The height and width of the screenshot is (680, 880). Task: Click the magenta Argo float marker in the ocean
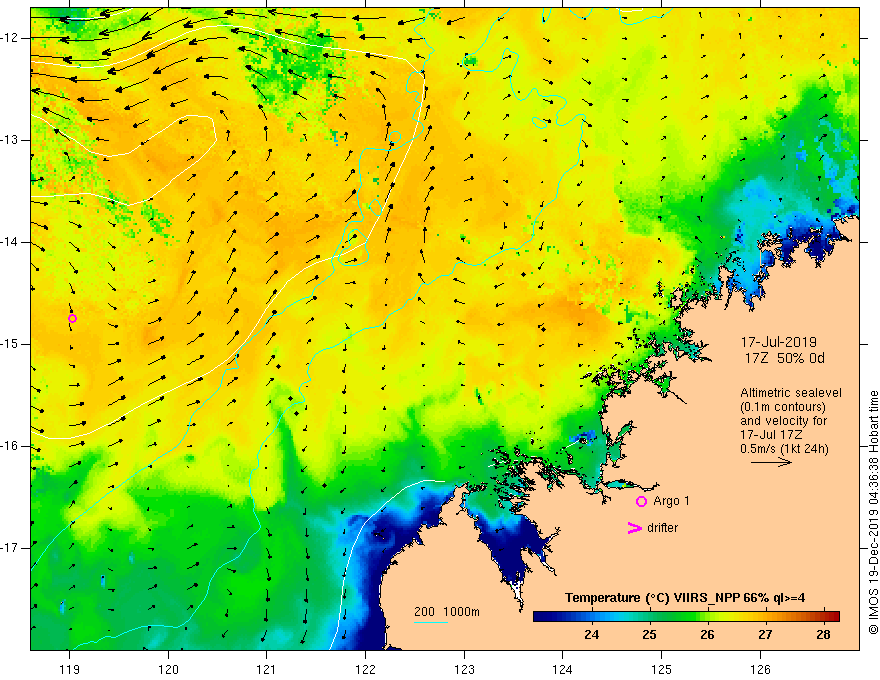click(x=72, y=319)
